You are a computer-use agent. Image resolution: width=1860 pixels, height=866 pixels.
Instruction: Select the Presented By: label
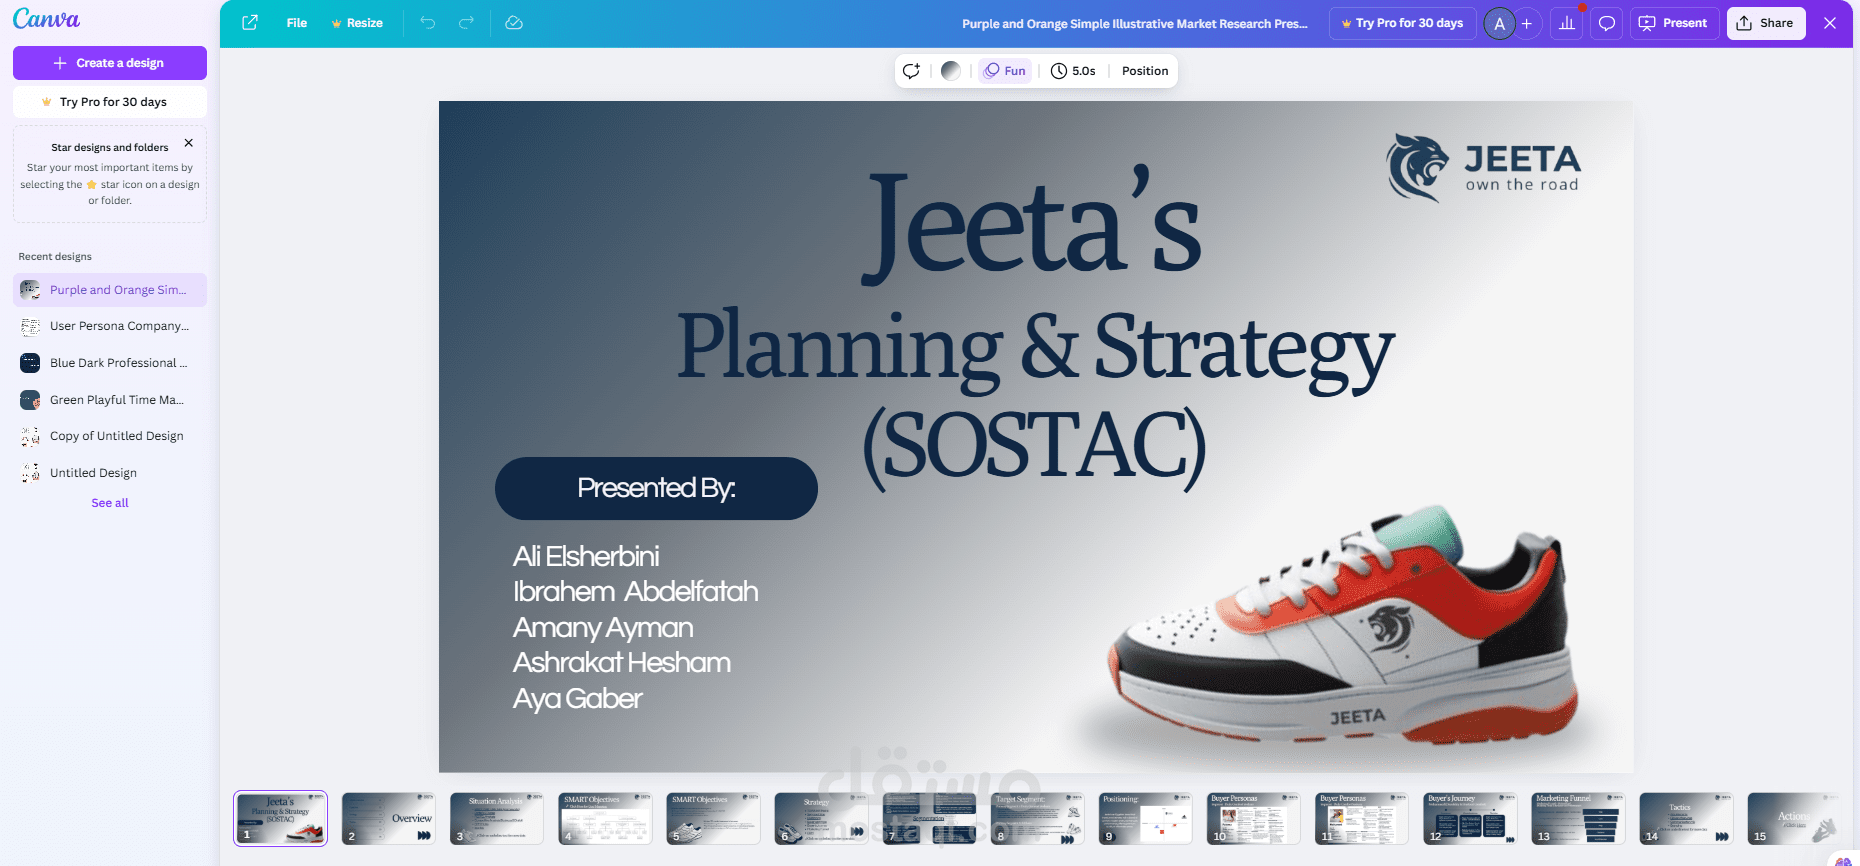656,488
